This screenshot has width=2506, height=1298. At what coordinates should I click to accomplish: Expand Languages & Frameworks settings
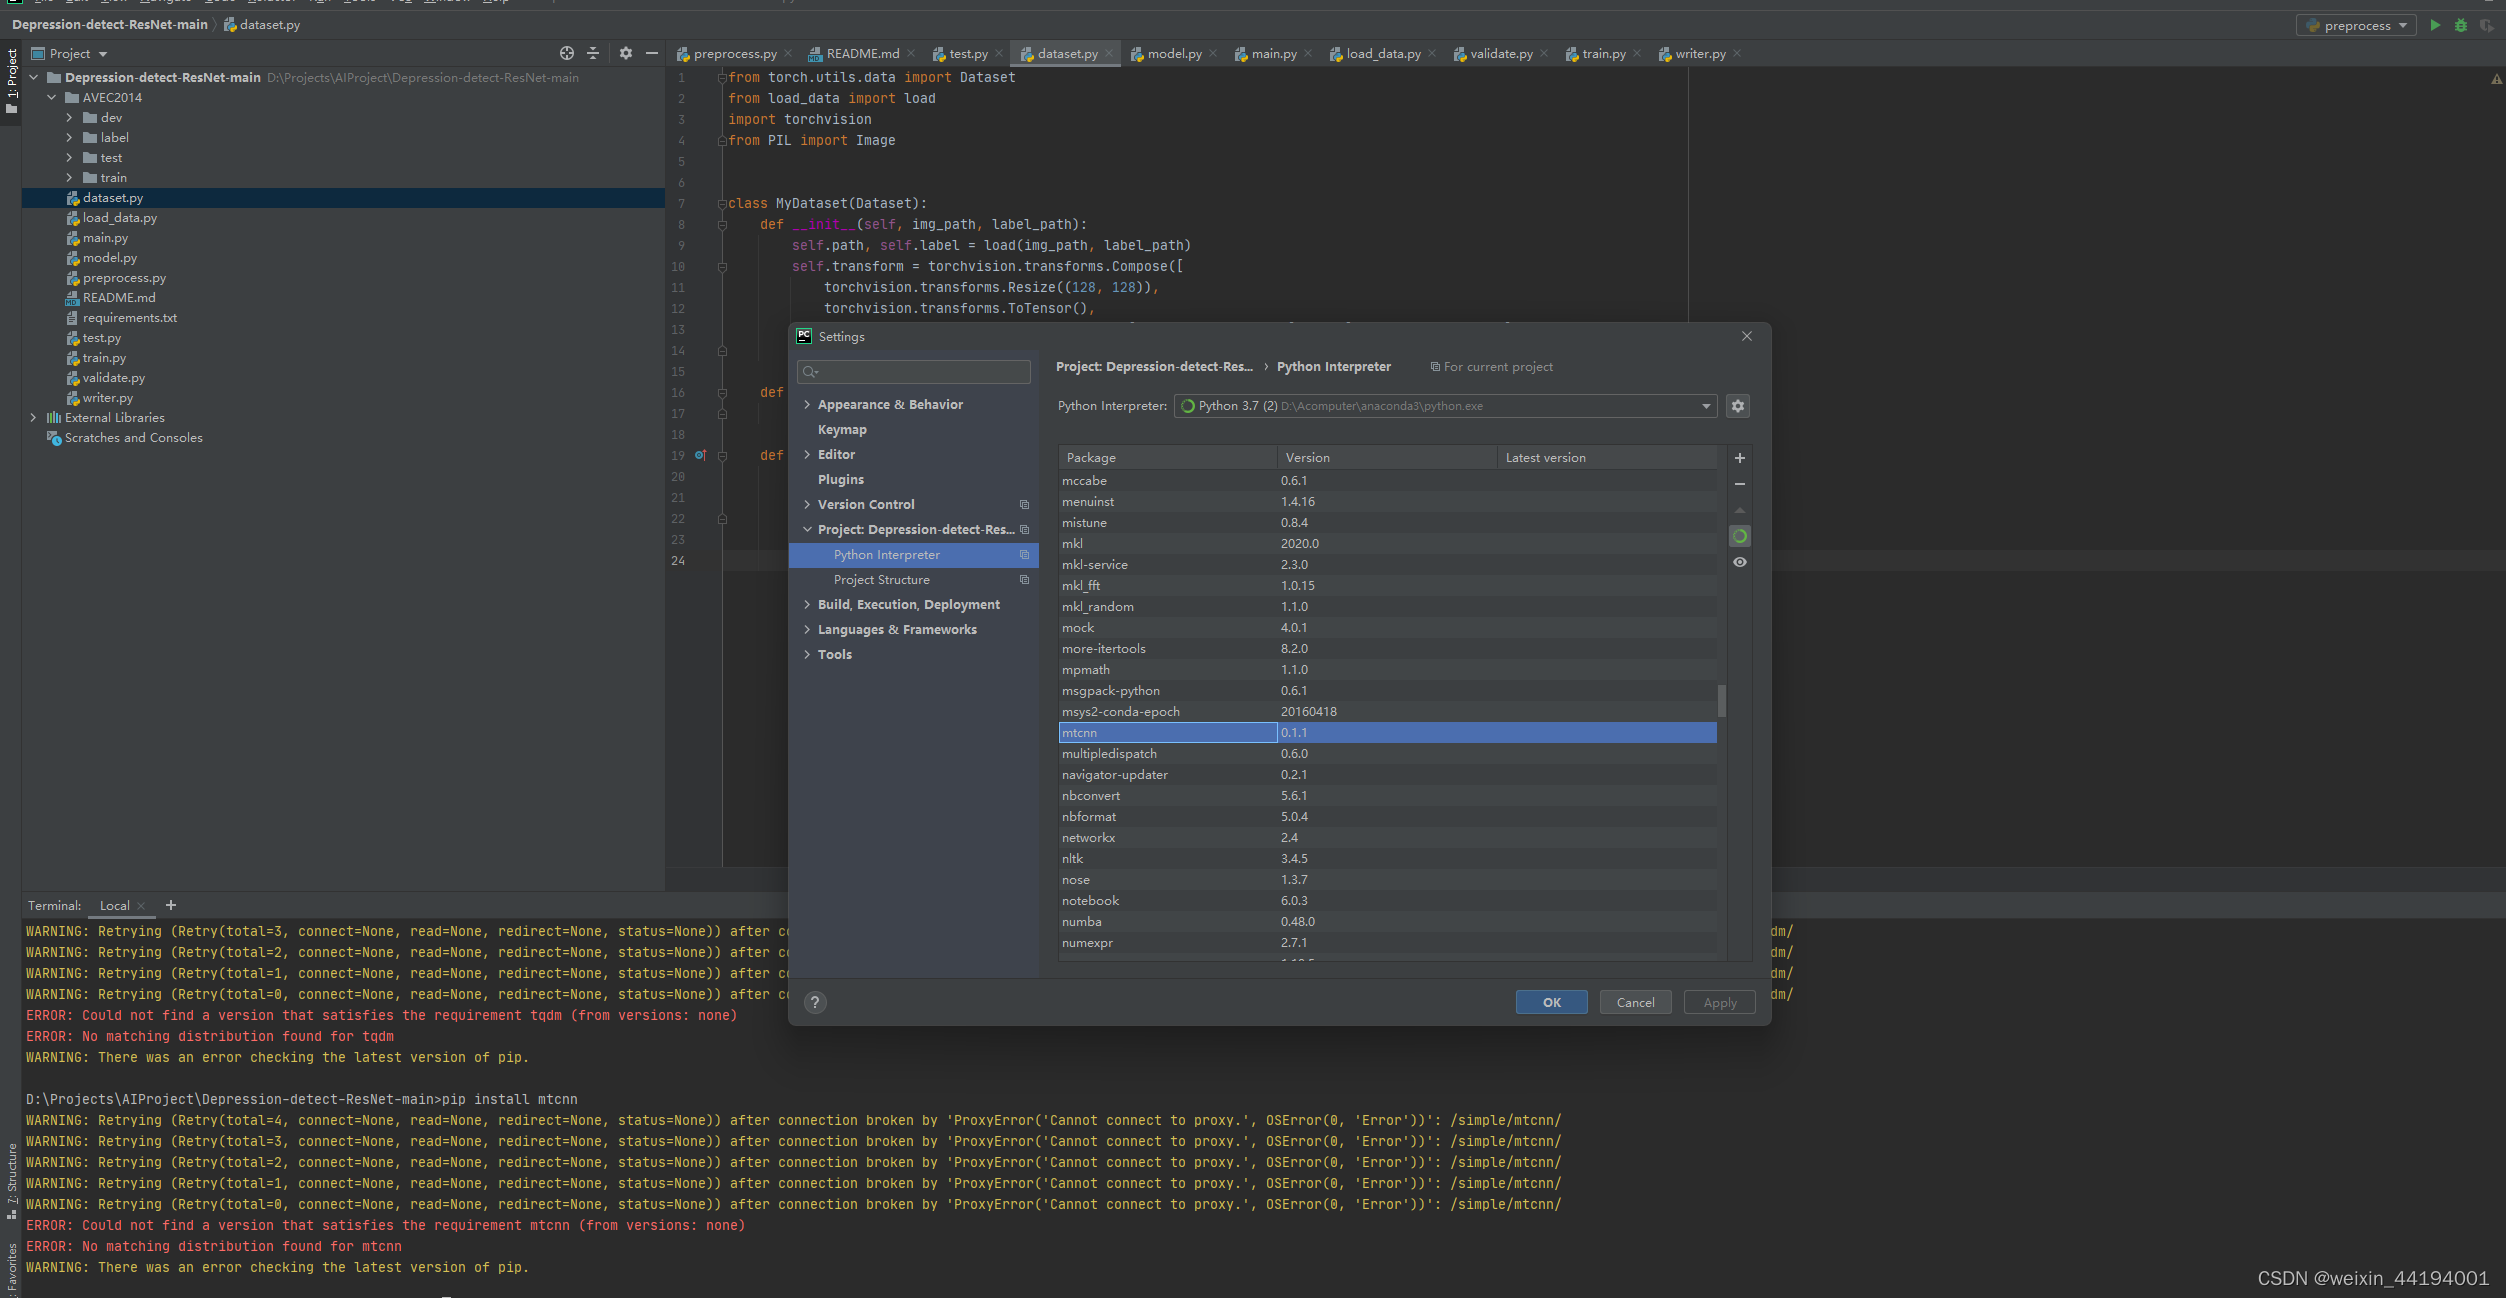click(807, 630)
